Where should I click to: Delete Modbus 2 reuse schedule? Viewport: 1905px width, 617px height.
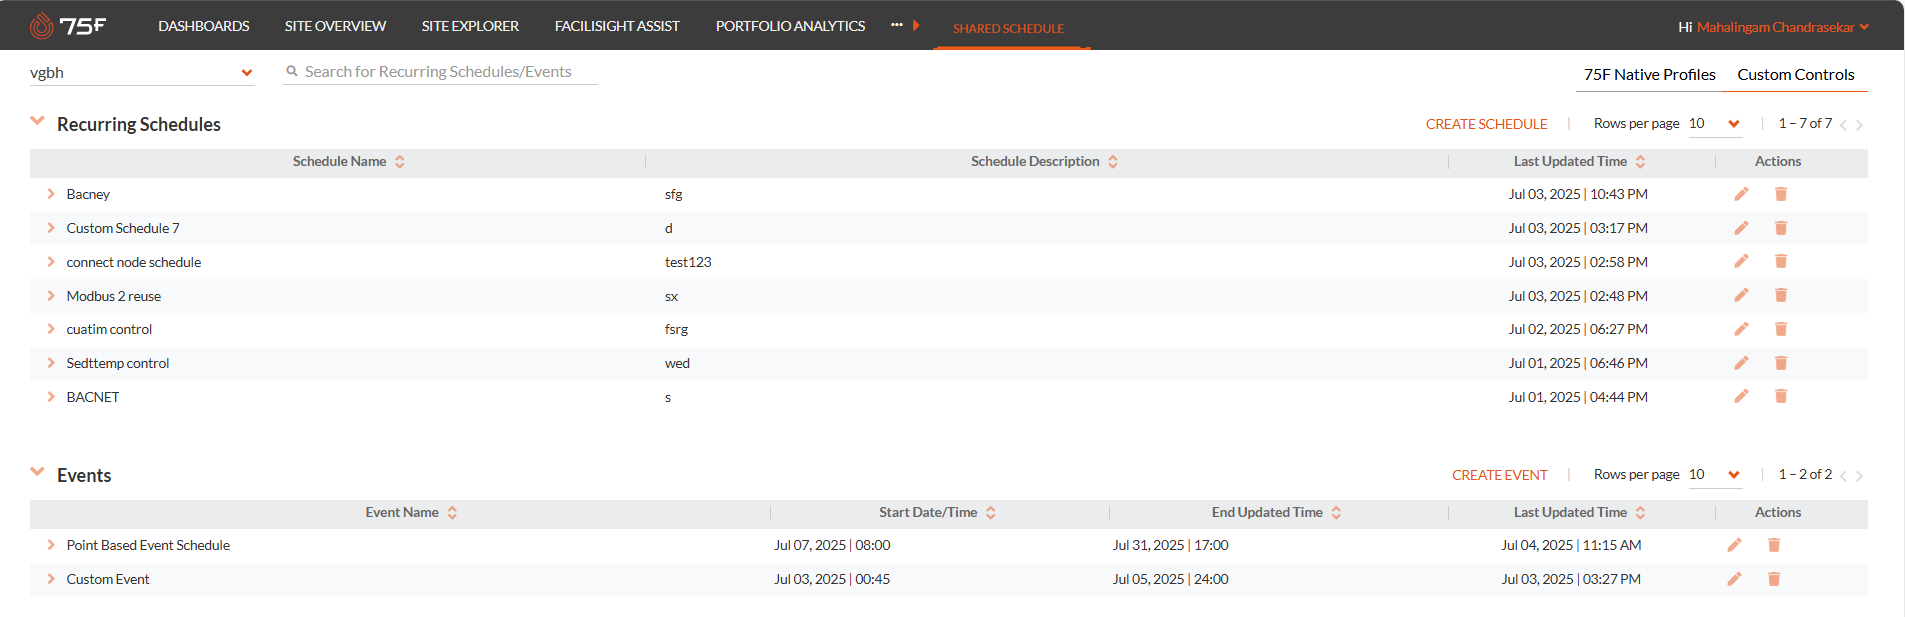(1781, 295)
